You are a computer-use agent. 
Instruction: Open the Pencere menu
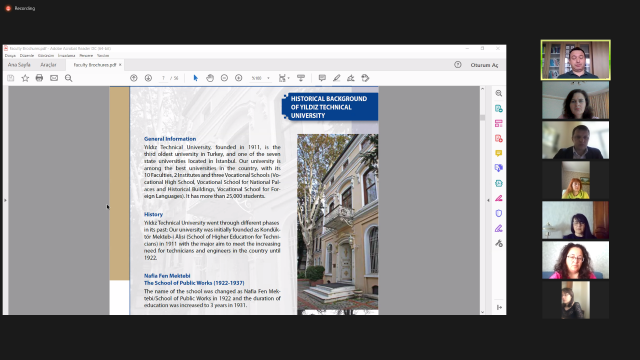click(86, 56)
